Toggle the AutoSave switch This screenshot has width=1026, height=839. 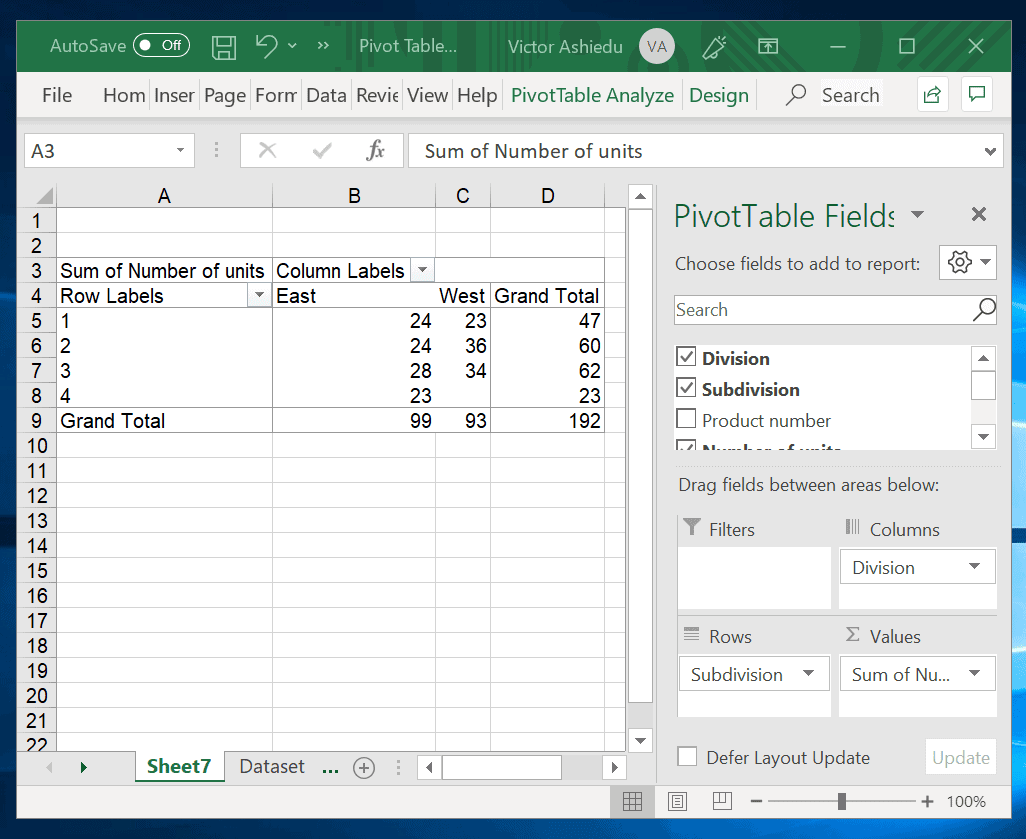[162, 45]
